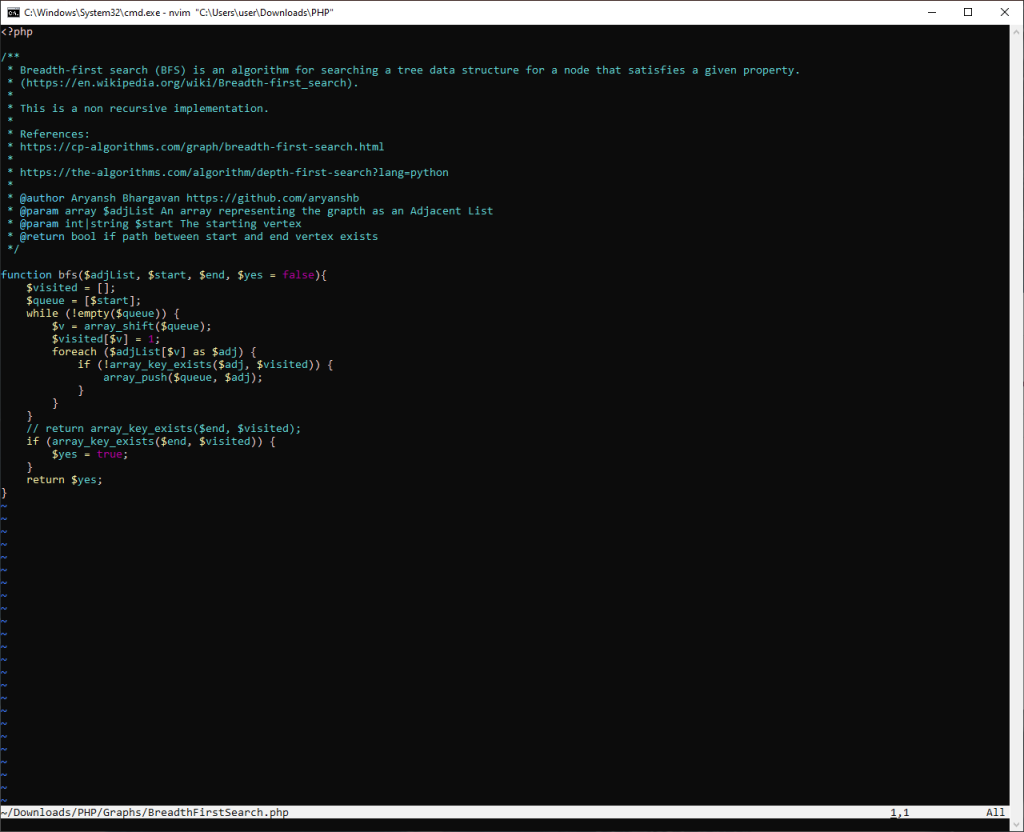This screenshot has height=832, width=1024.
Task: Click the 'References:' comment line
Action: coord(48,134)
